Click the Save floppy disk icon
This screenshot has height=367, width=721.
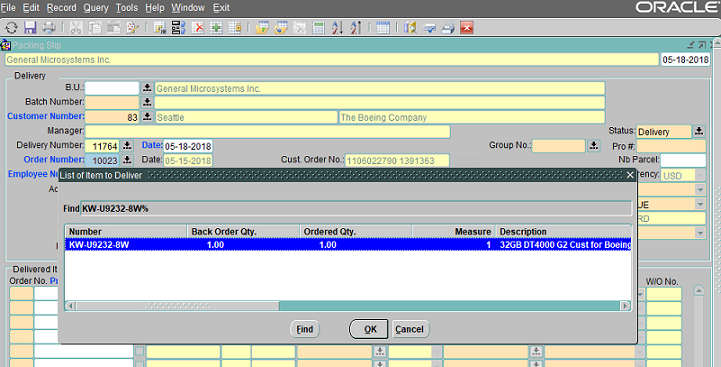tap(30, 28)
